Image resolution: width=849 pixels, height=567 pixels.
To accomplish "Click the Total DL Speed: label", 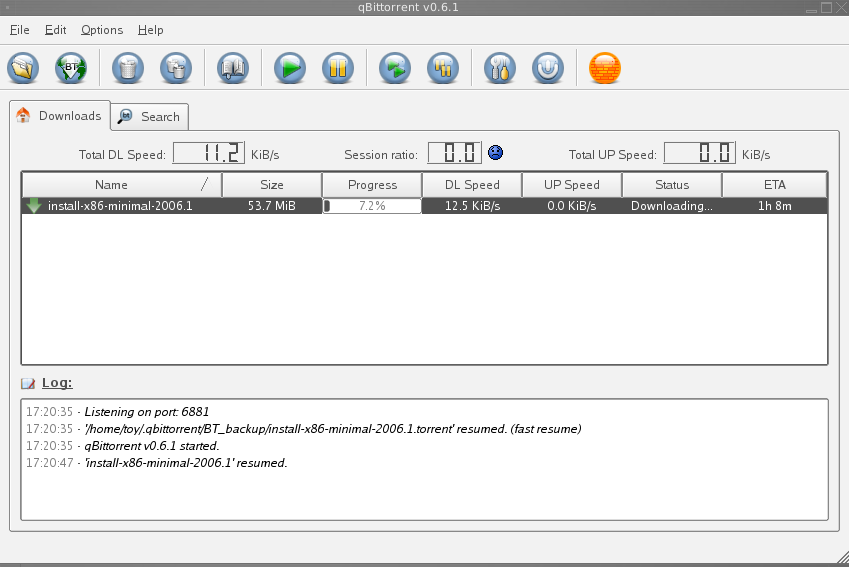I will click(x=122, y=155).
